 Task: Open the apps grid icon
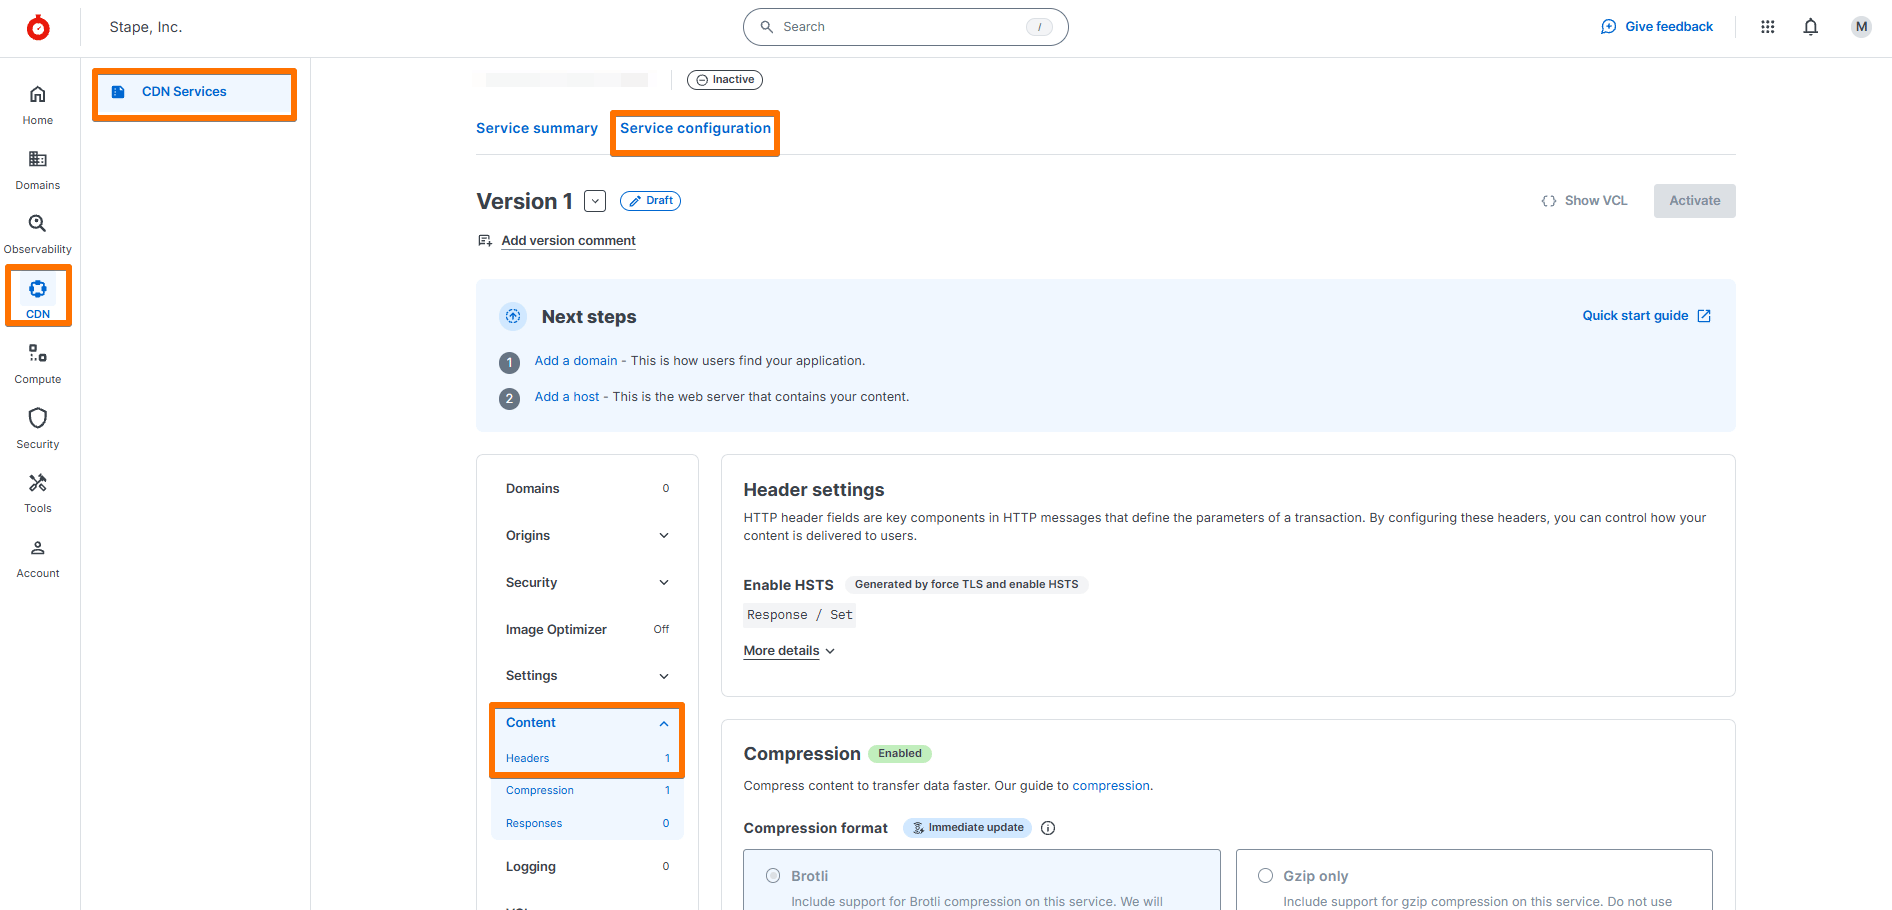coord(1768,27)
